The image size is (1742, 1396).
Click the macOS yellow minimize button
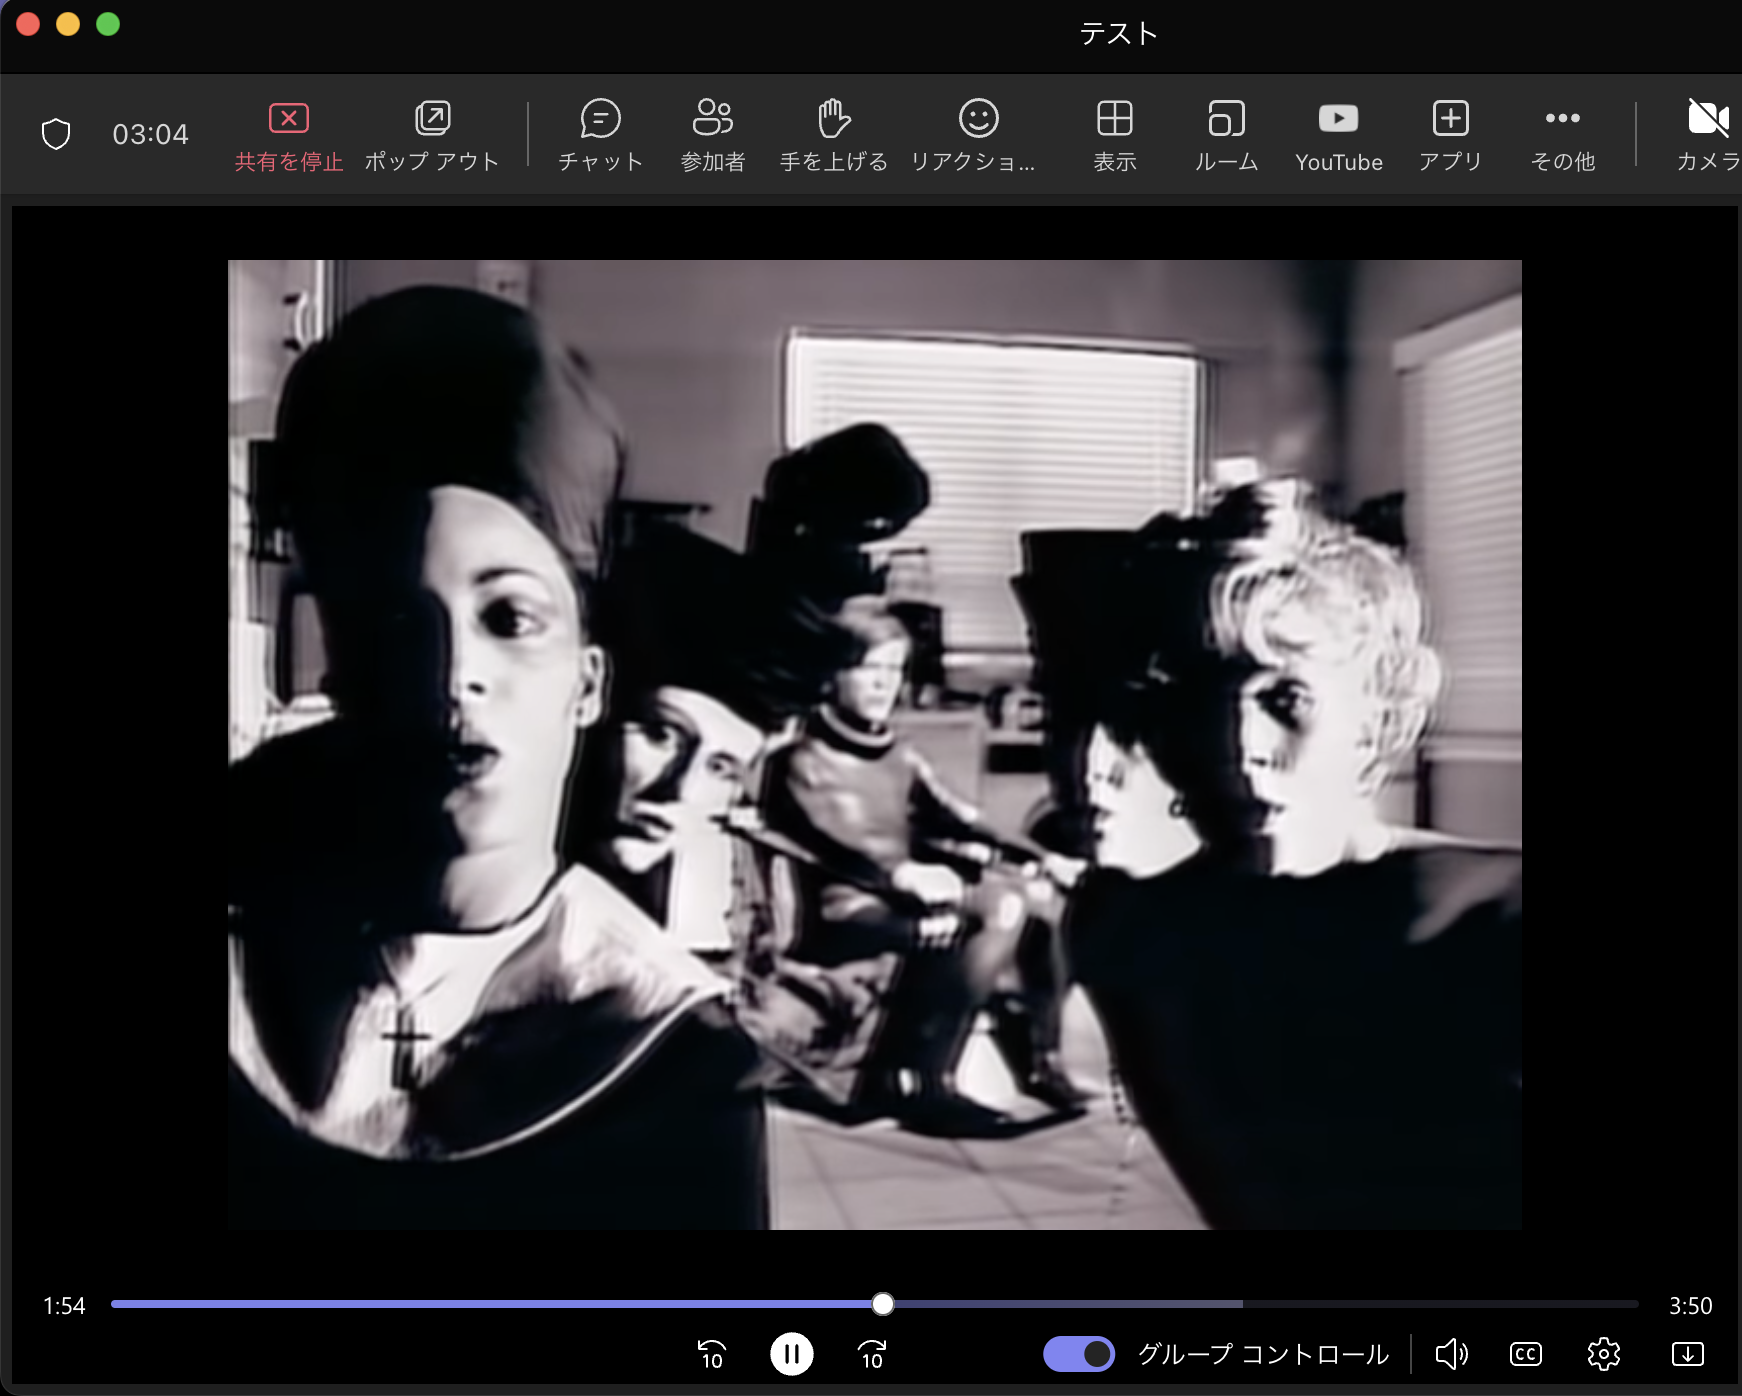point(68,24)
